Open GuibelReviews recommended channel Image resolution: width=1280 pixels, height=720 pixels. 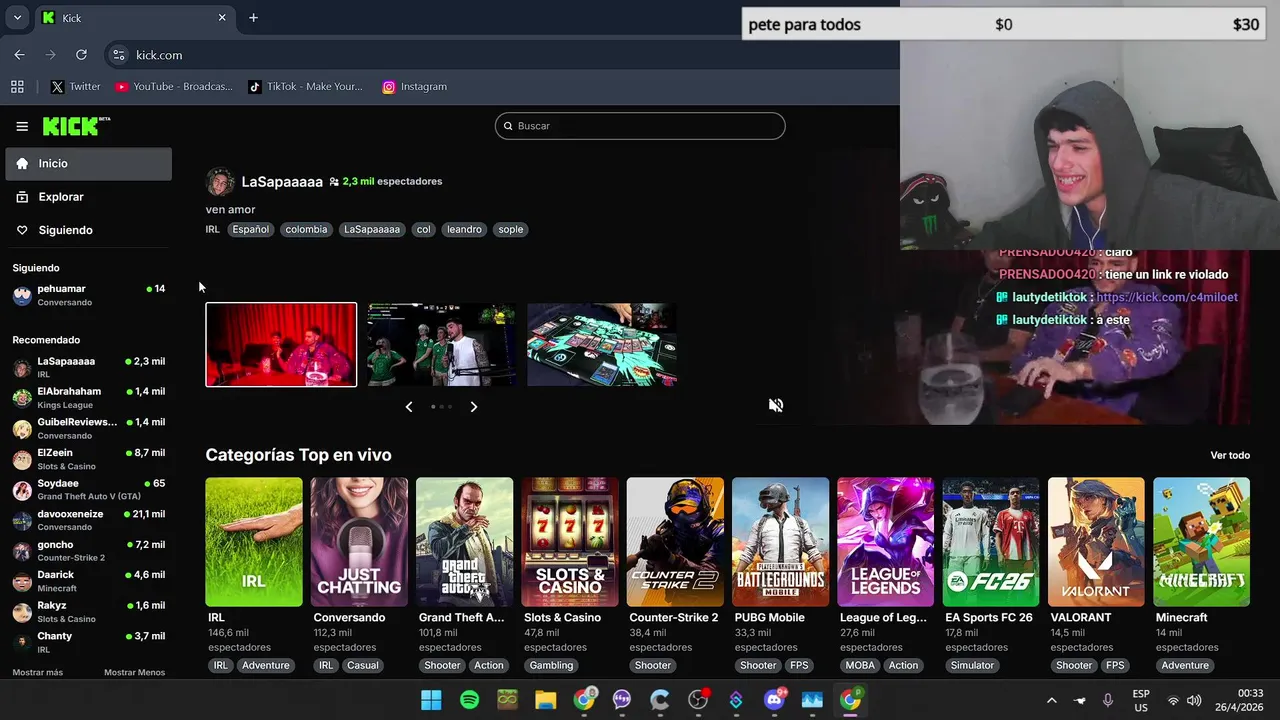[x=89, y=428]
